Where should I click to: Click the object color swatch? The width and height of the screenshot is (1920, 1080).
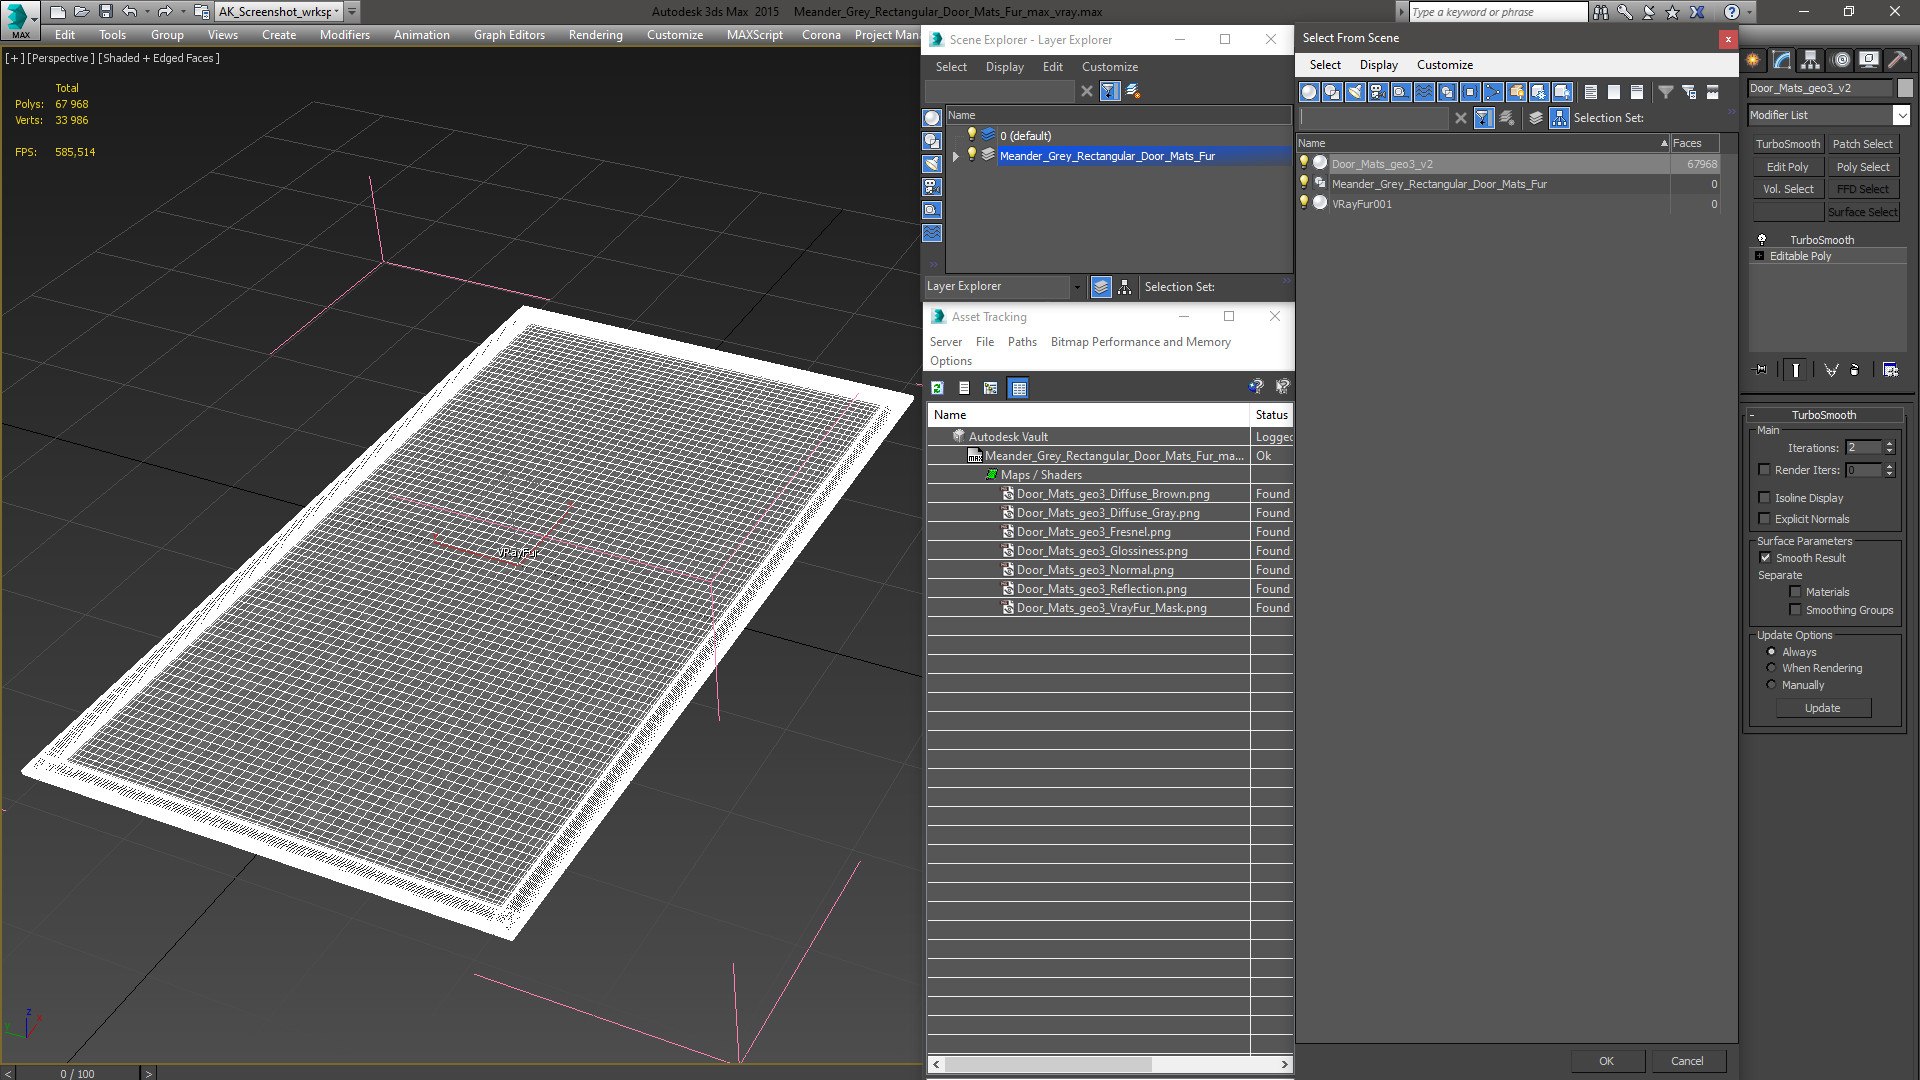(1905, 88)
